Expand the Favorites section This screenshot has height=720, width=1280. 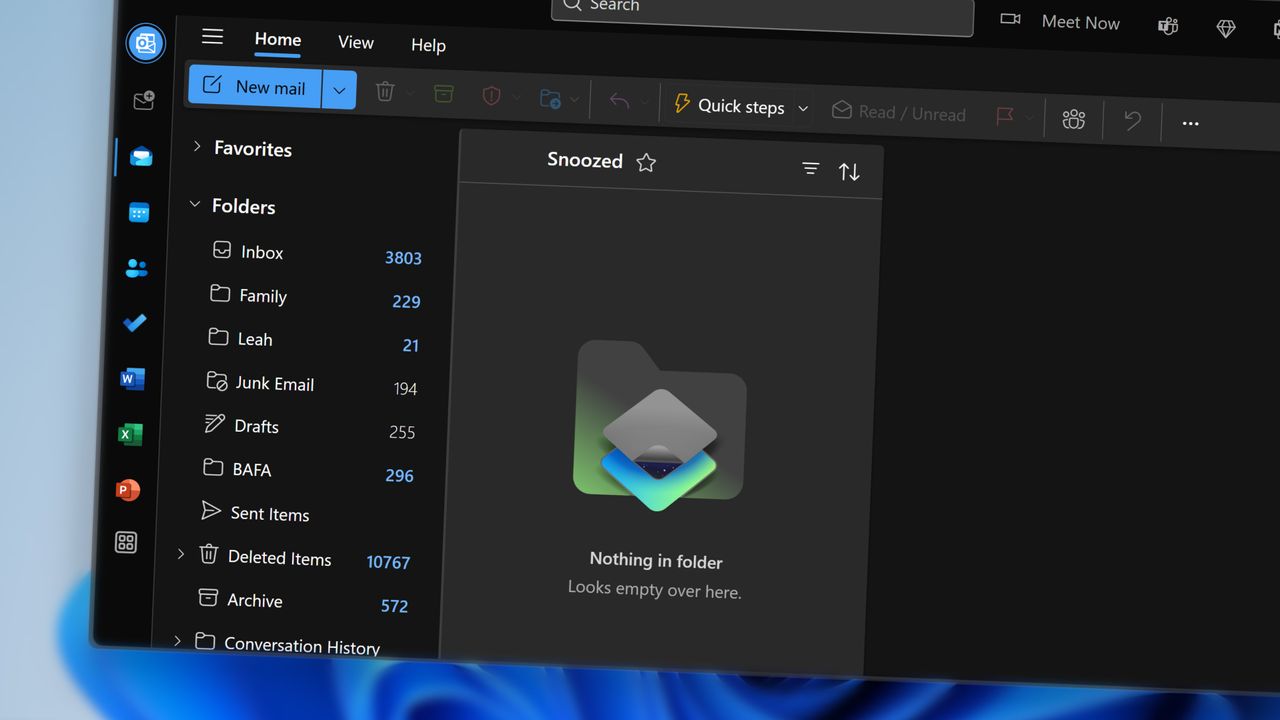coord(197,146)
